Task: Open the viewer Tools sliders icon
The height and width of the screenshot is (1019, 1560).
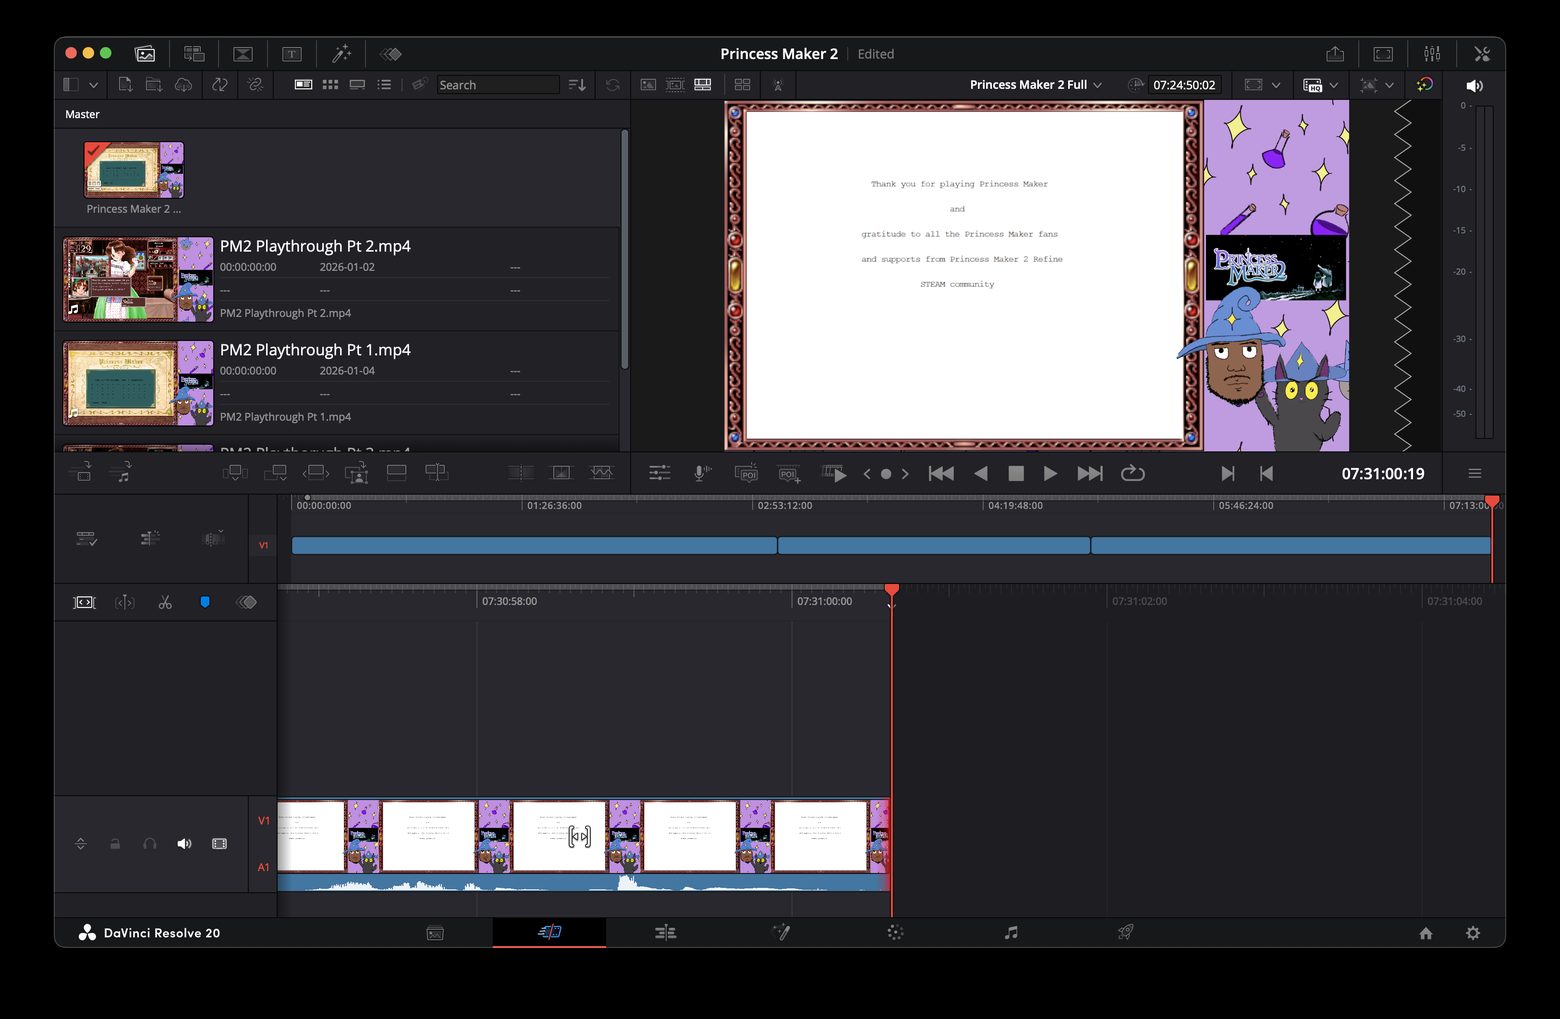Action: (660, 474)
